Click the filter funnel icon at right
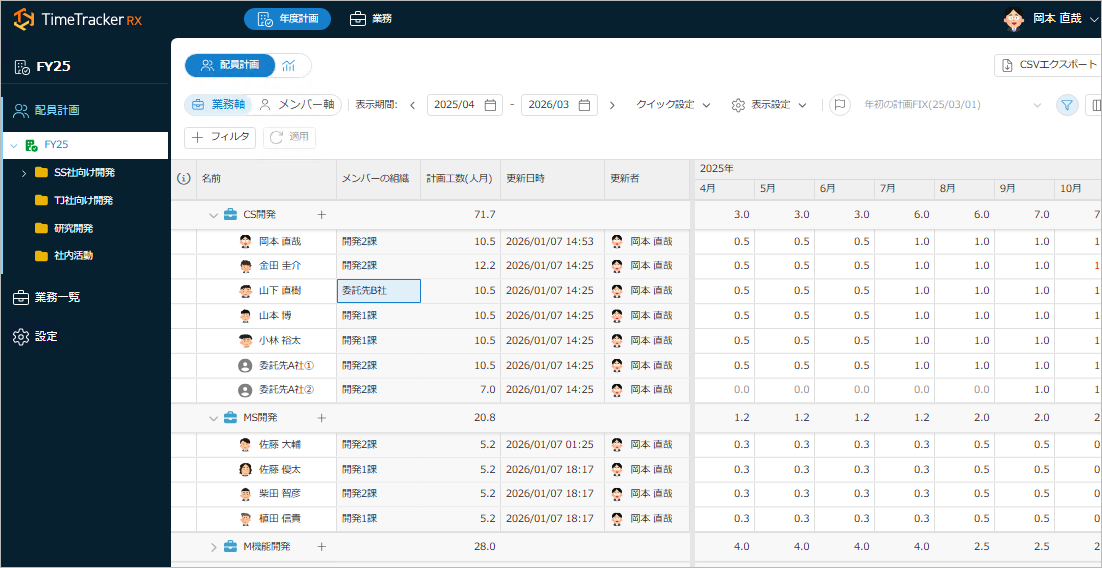1102x568 pixels. 1067,105
